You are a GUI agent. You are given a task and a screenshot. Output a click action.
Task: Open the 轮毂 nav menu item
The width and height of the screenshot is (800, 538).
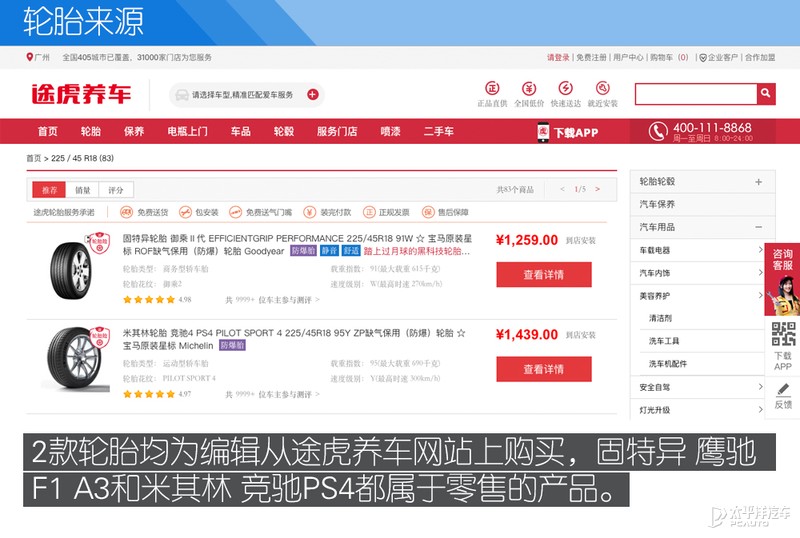point(284,132)
